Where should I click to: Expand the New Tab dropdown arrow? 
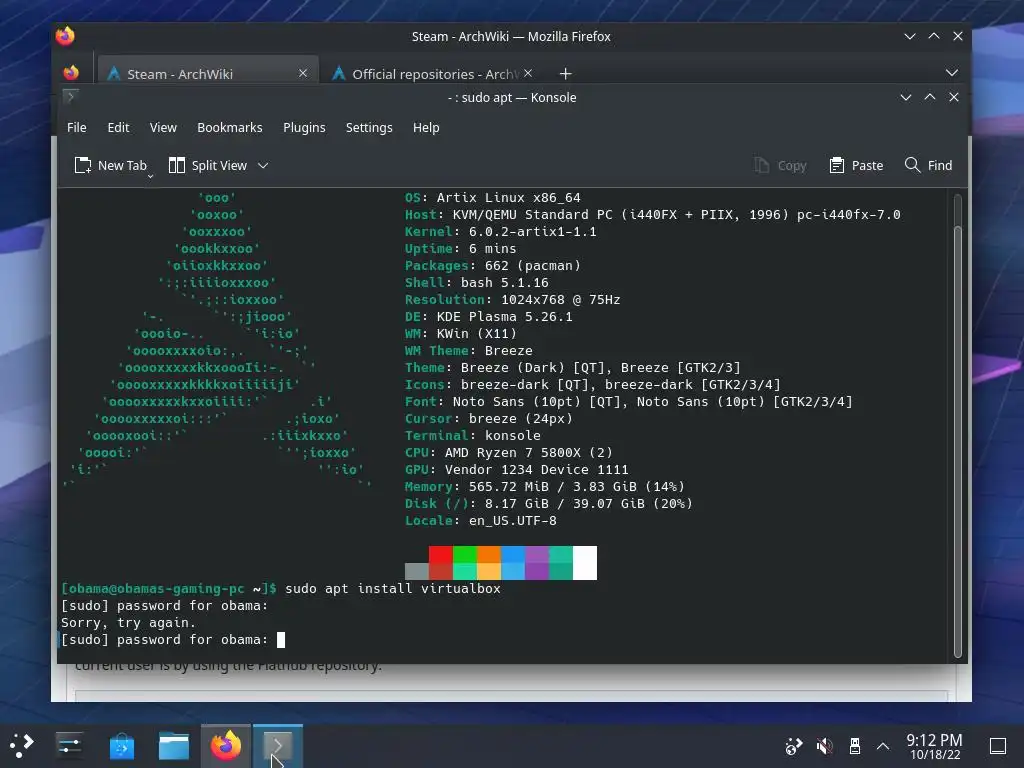pos(150,176)
